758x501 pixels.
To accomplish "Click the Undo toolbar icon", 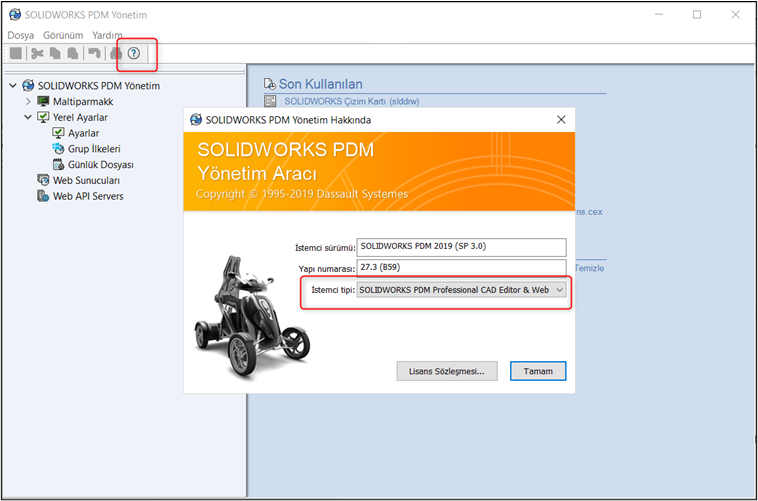I will pos(94,53).
